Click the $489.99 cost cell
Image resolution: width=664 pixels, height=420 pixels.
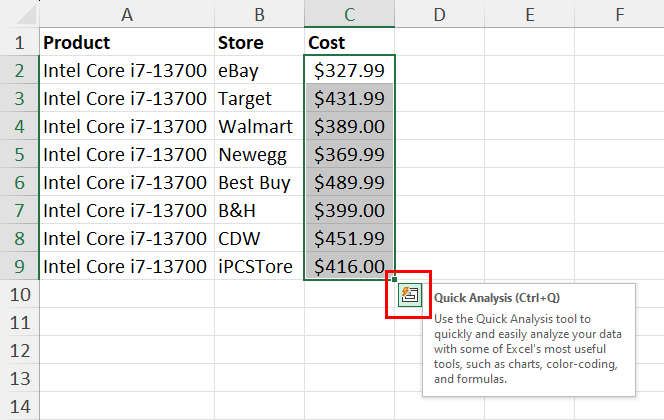[x=349, y=182]
